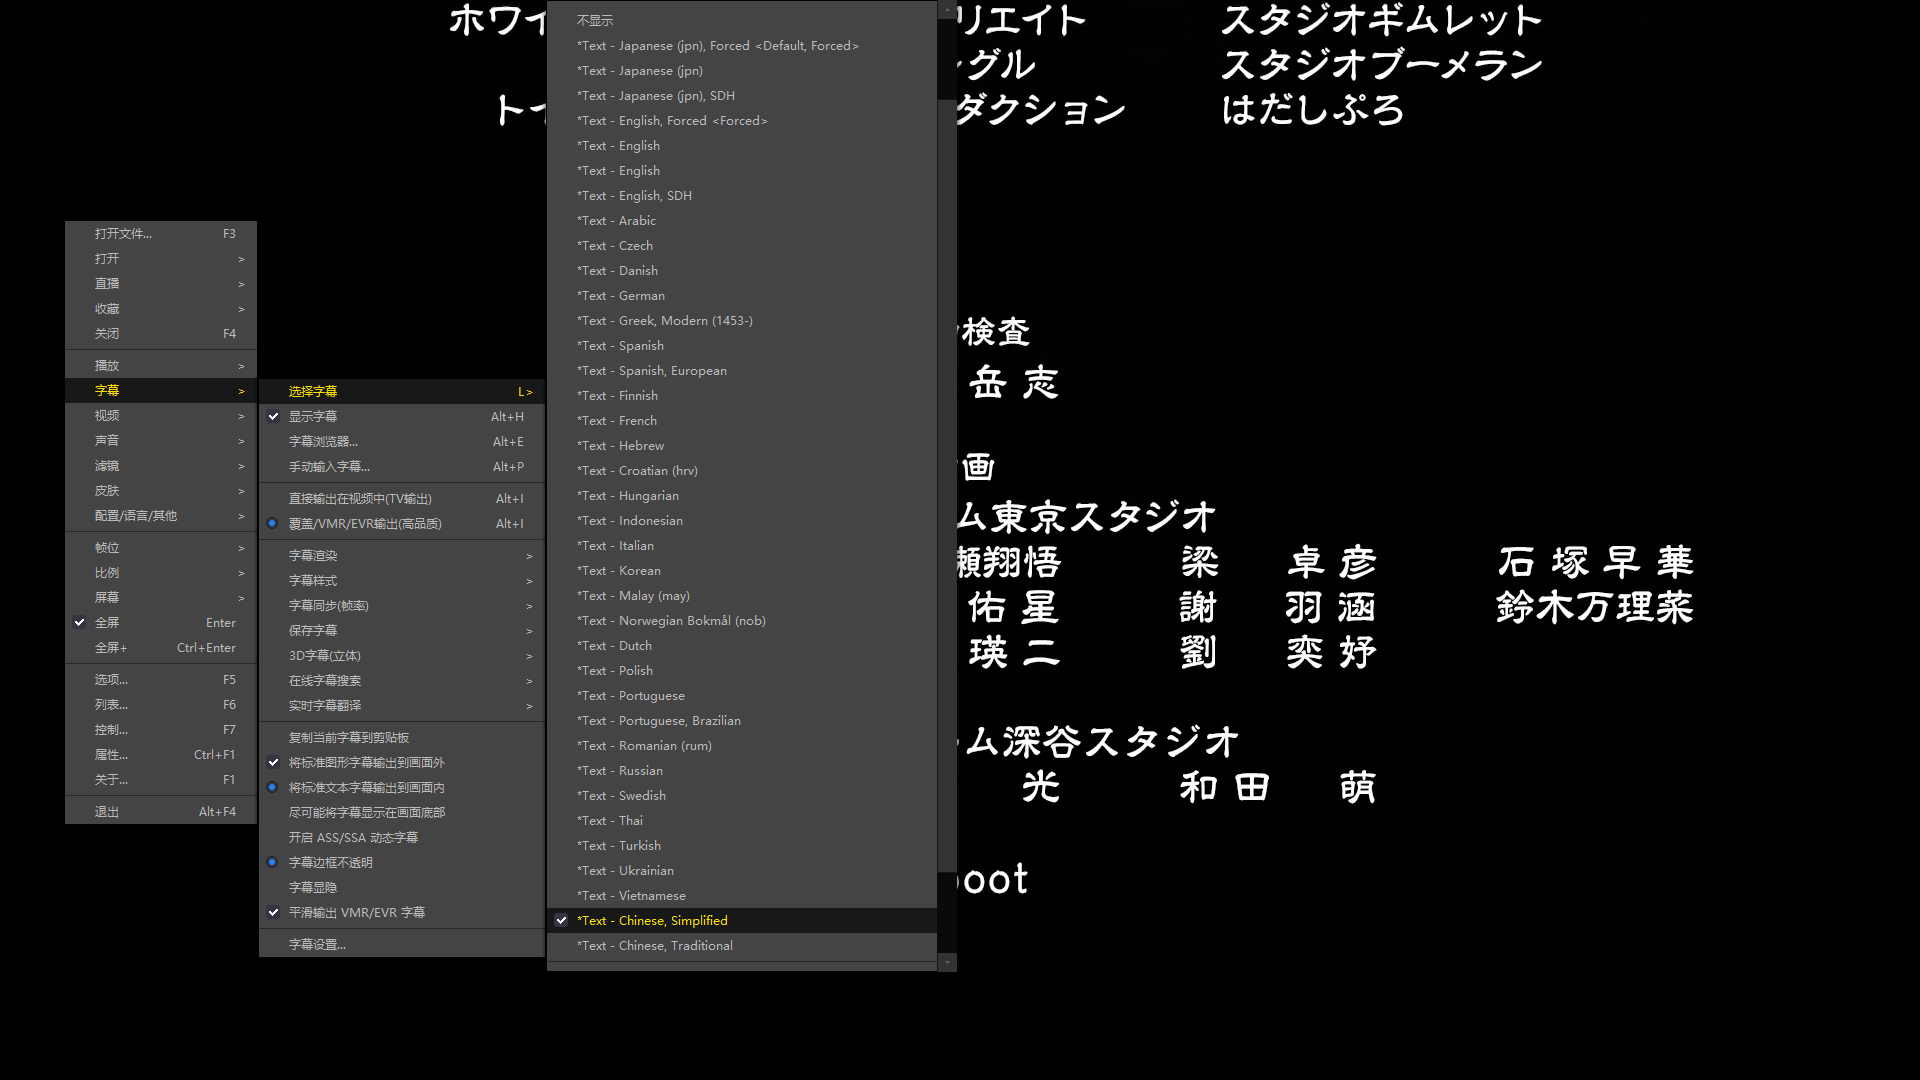Expand the 播放 submenu
Screen dimensions: 1920x1080
coord(161,365)
